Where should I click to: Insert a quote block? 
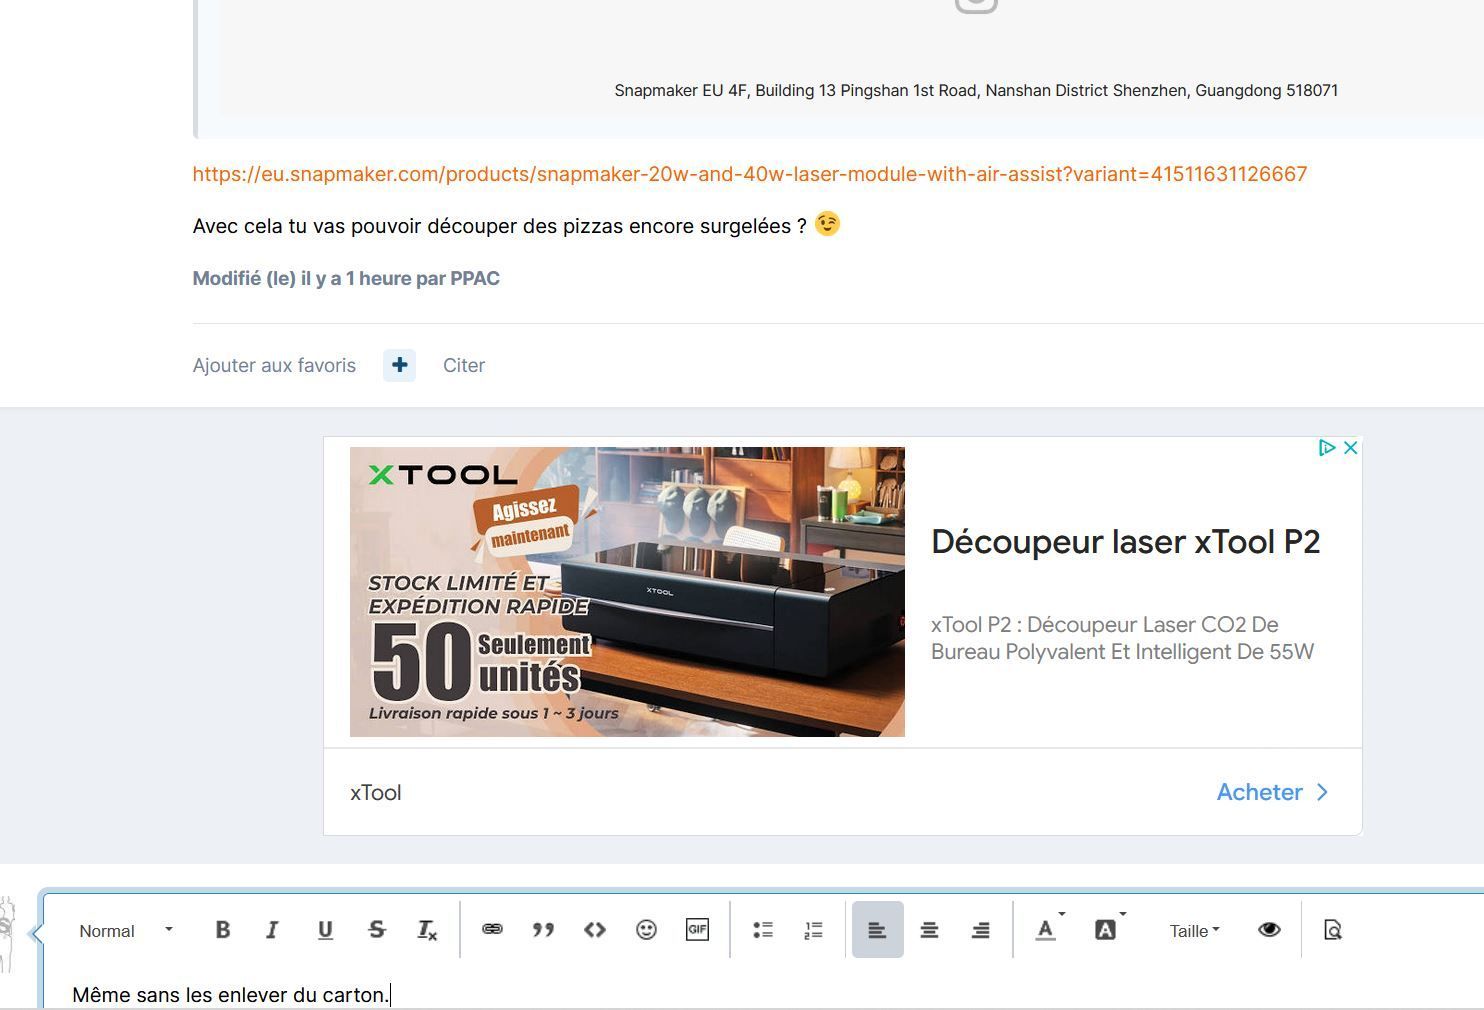tap(543, 930)
